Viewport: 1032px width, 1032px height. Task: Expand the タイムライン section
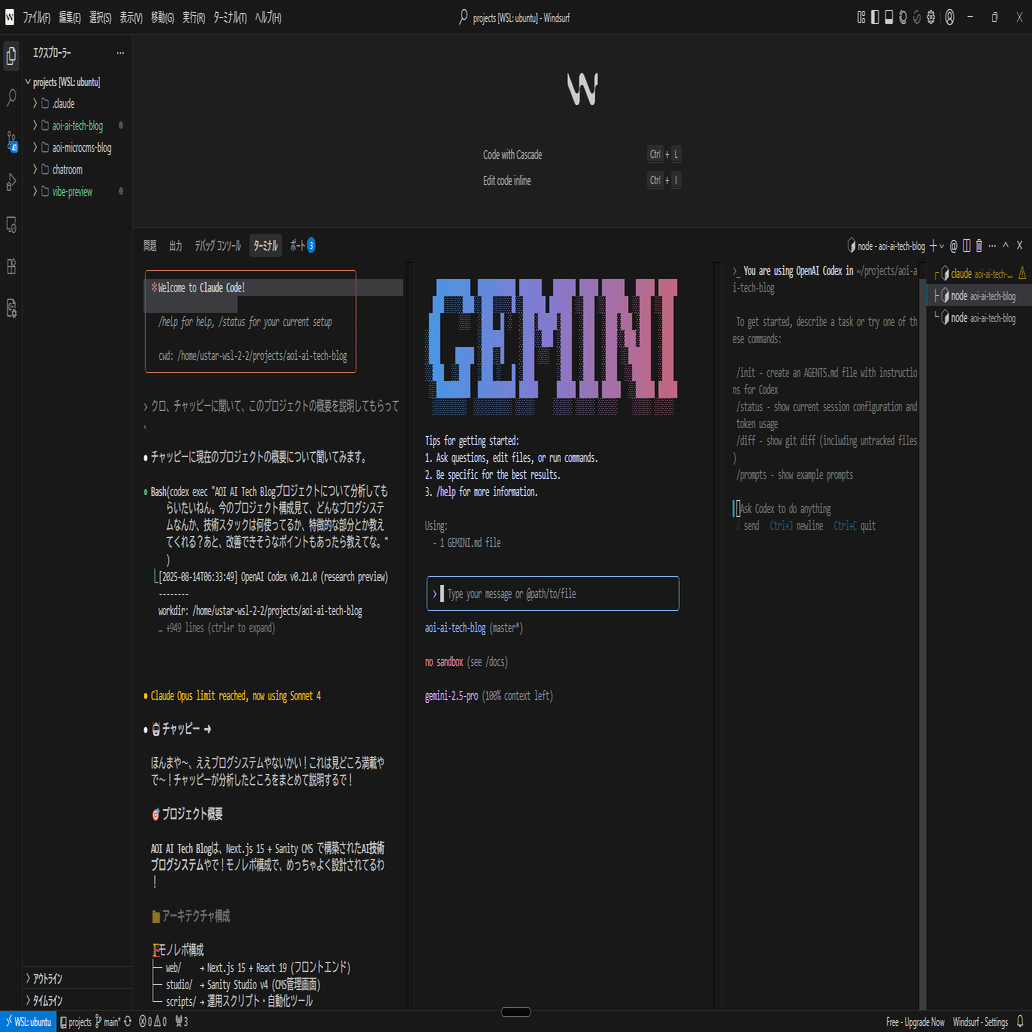pos(77,1000)
